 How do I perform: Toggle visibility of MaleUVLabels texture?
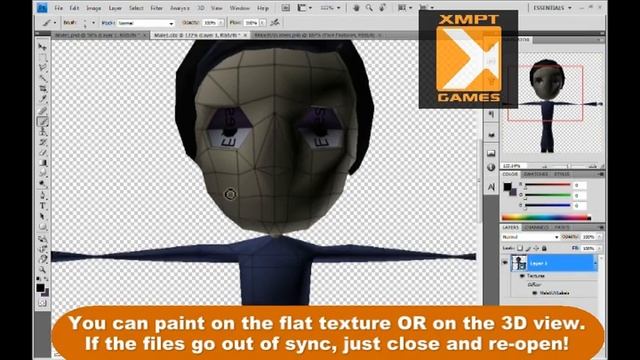(535, 293)
